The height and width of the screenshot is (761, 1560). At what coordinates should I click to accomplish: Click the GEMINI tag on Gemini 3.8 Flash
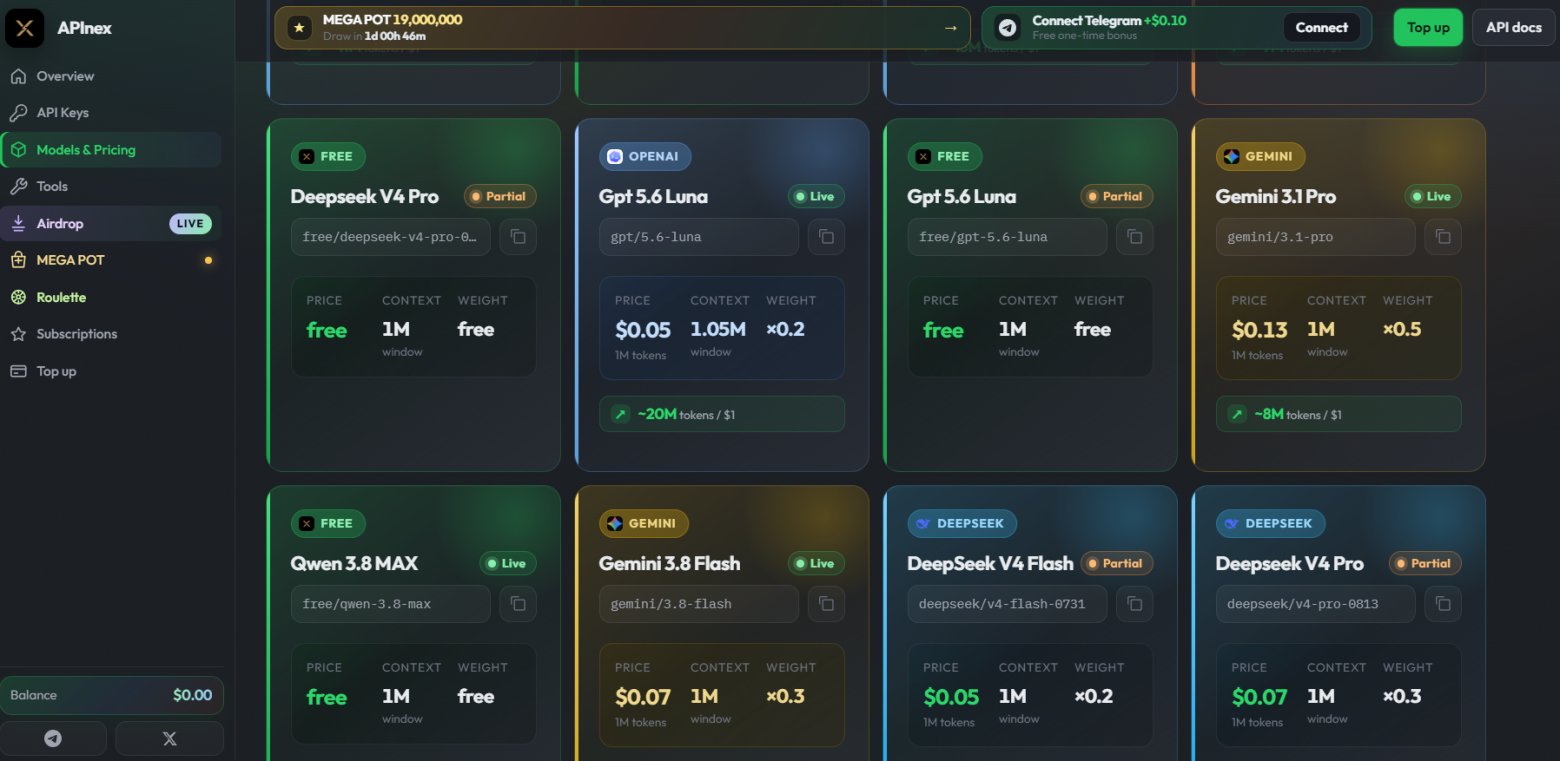(x=644, y=523)
